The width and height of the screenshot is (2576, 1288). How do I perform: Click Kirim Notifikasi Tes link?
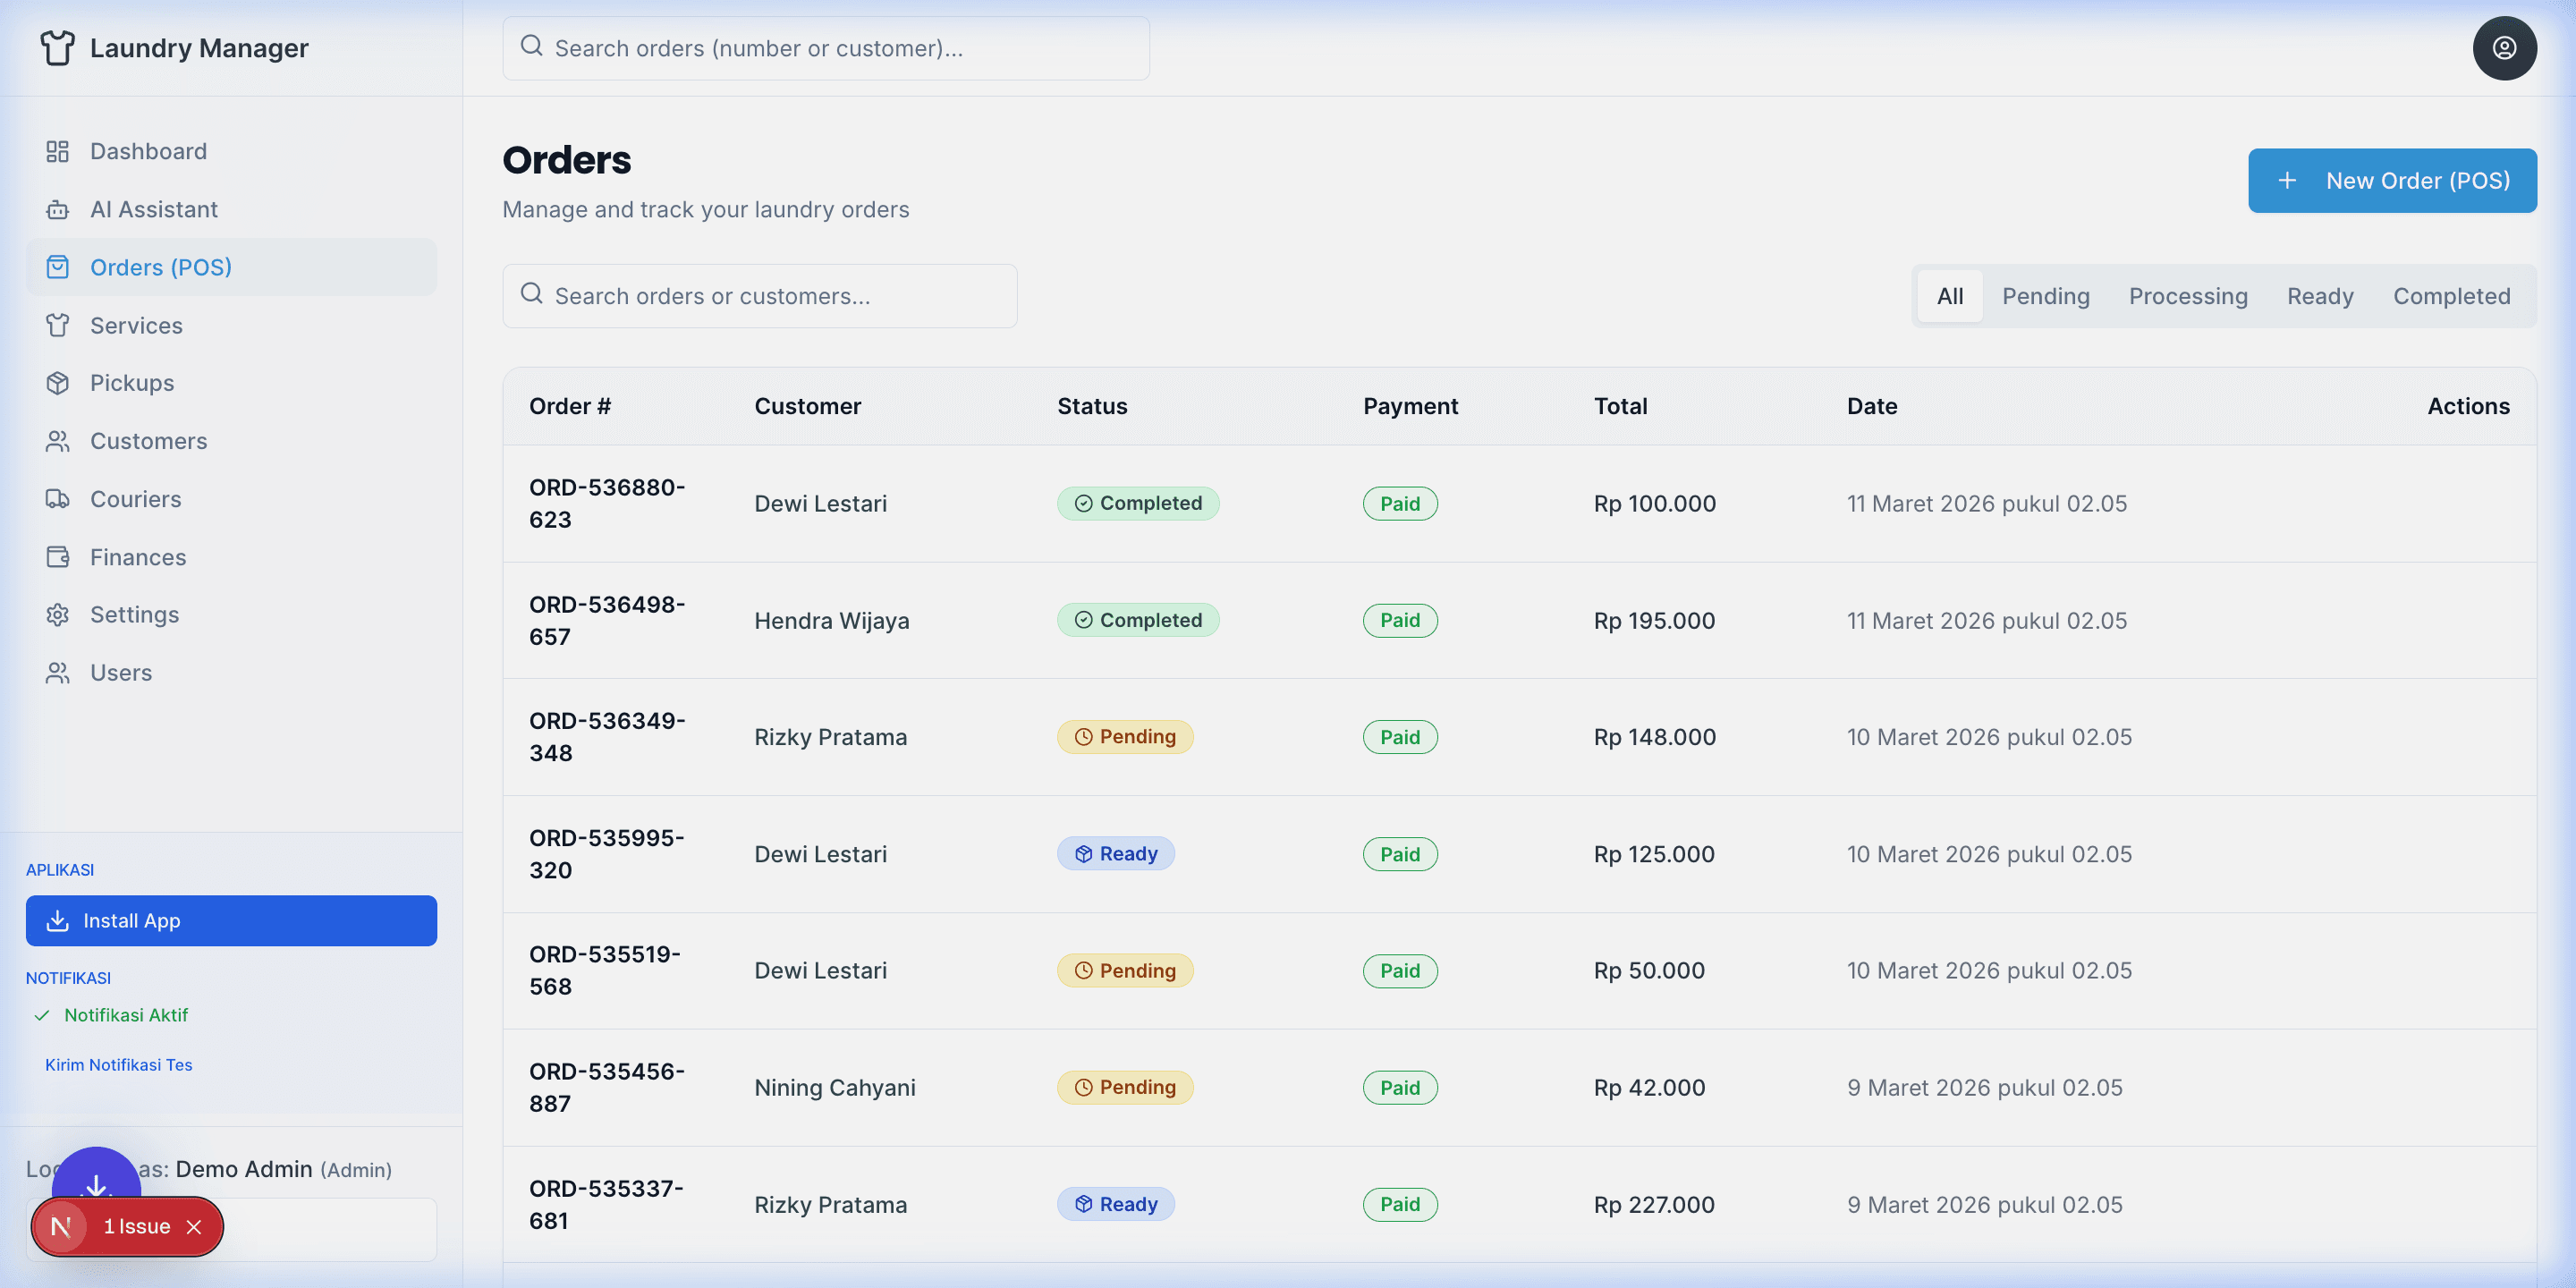click(x=118, y=1064)
